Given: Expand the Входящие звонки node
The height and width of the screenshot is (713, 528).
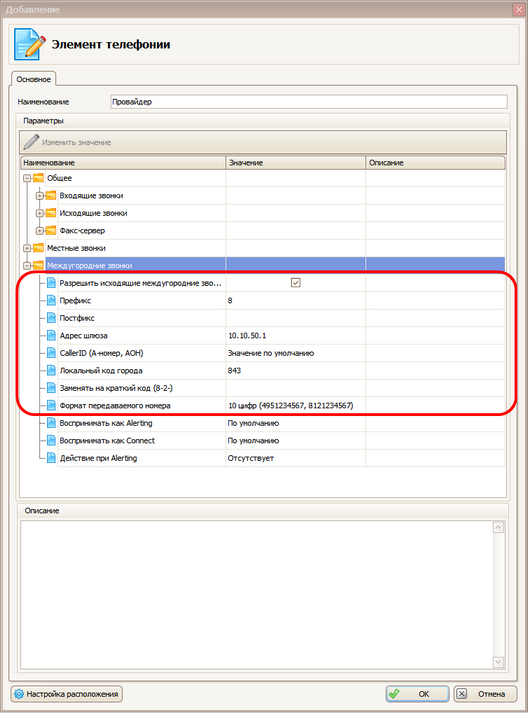Looking at the screenshot, I should 40,196.
